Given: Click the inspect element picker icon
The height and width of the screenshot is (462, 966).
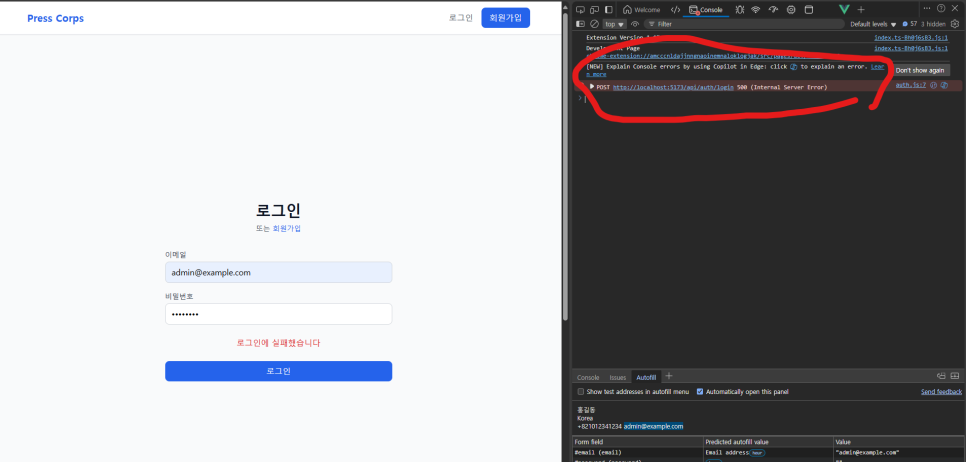Looking at the screenshot, I should [580, 9].
